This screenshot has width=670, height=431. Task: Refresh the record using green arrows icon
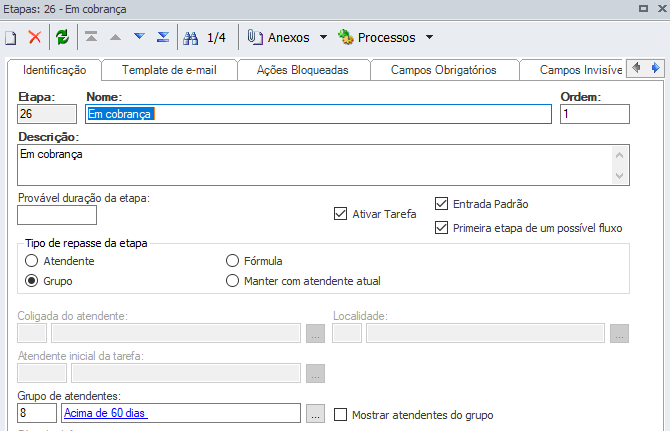tap(62, 37)
